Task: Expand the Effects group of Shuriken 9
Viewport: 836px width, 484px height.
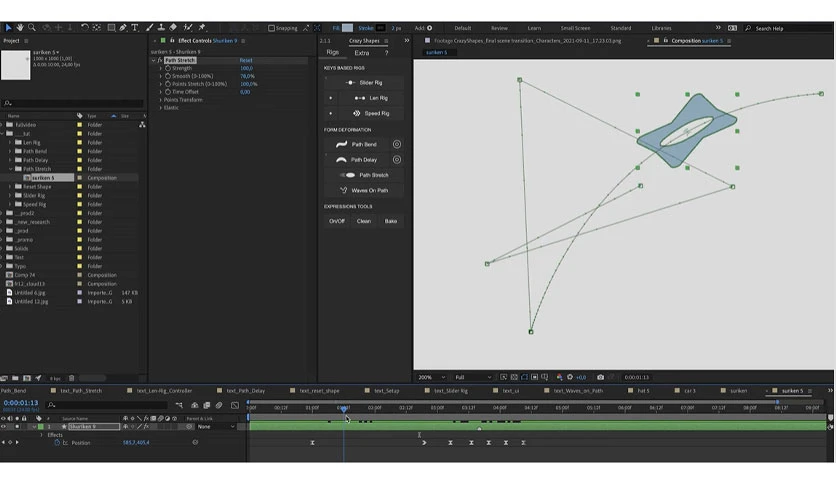Action: point(42,435)
